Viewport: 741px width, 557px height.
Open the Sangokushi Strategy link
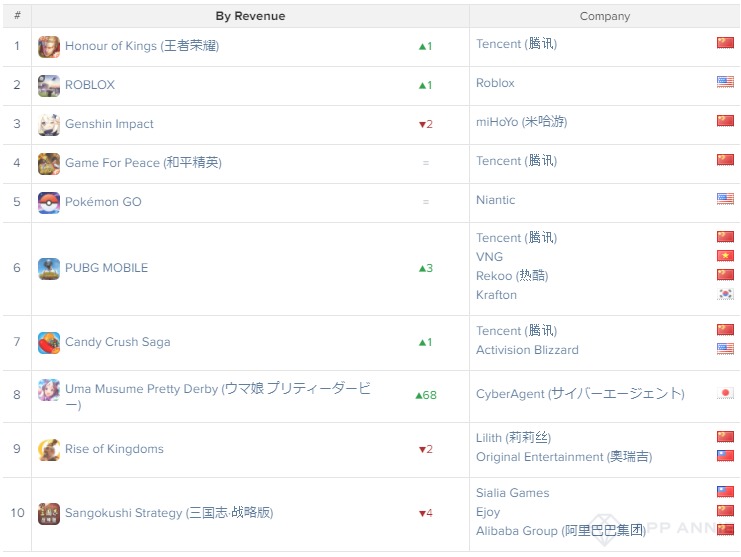click(169, 513)
